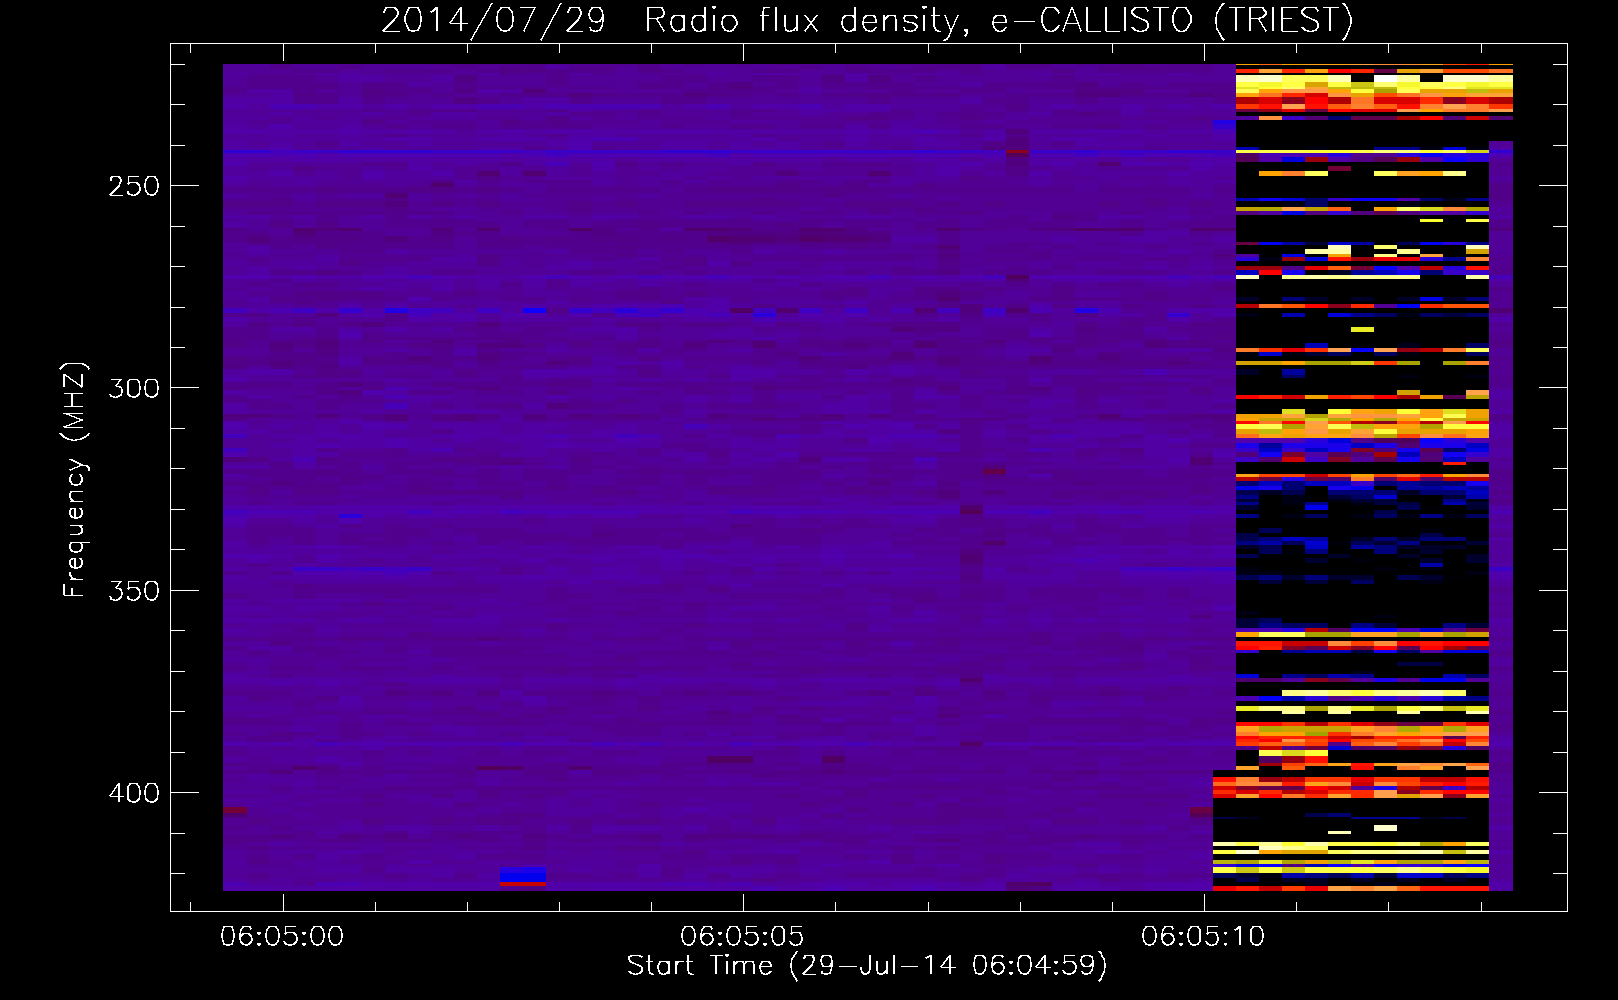Select the "Frequency (MHZ)" y-axis label
1618x1000 pixels.
point(75,480)
